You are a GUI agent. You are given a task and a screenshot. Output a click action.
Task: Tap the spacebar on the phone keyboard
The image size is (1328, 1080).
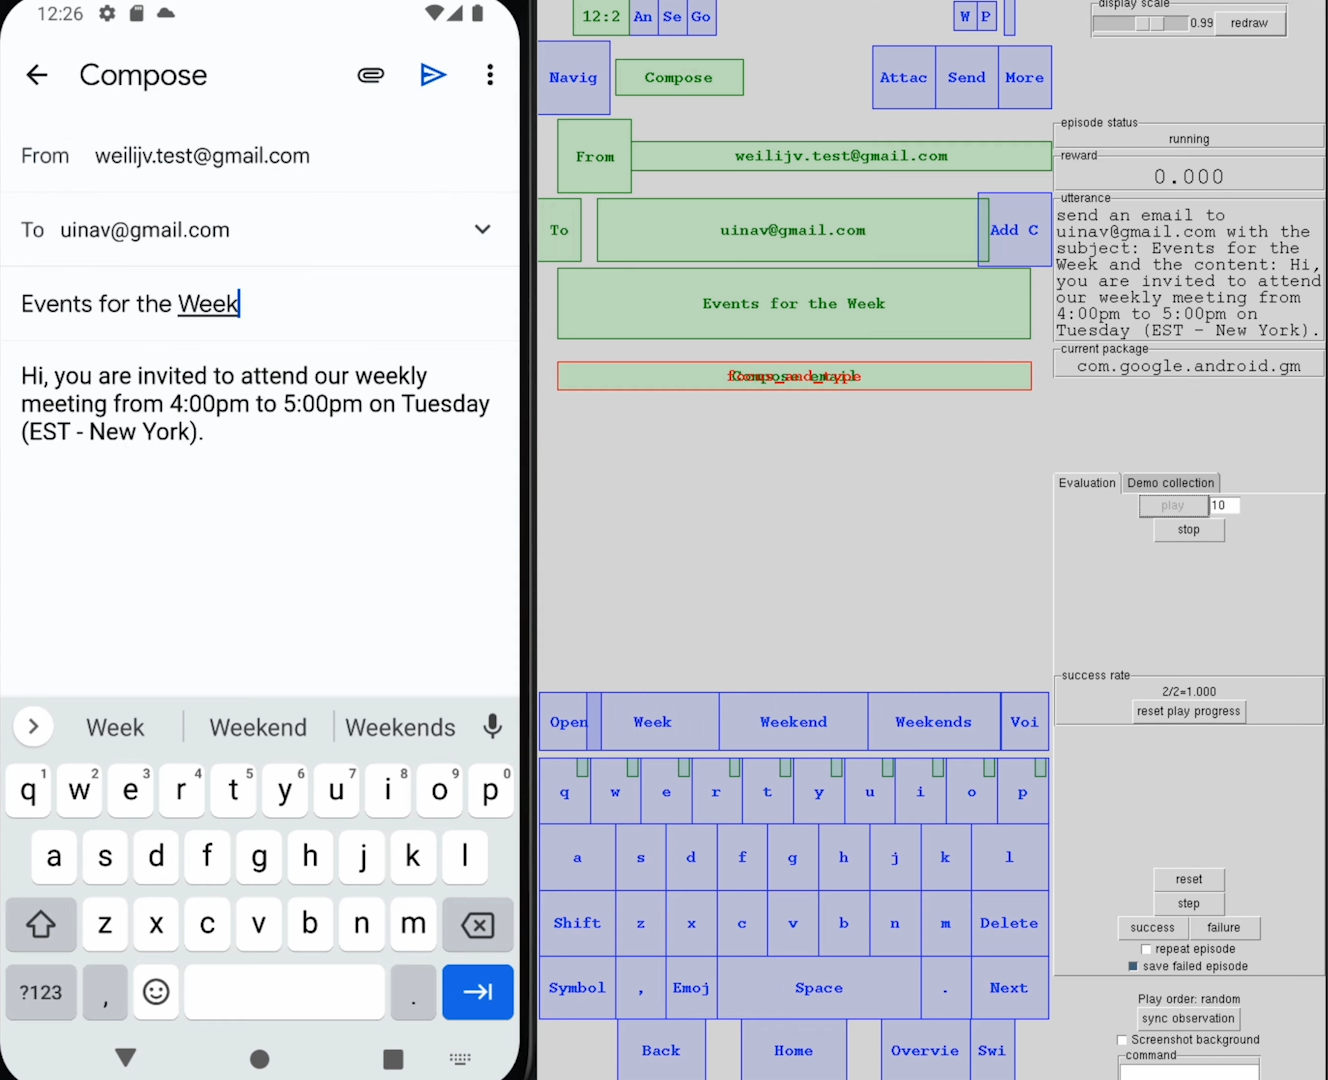(x=285, y=992)
